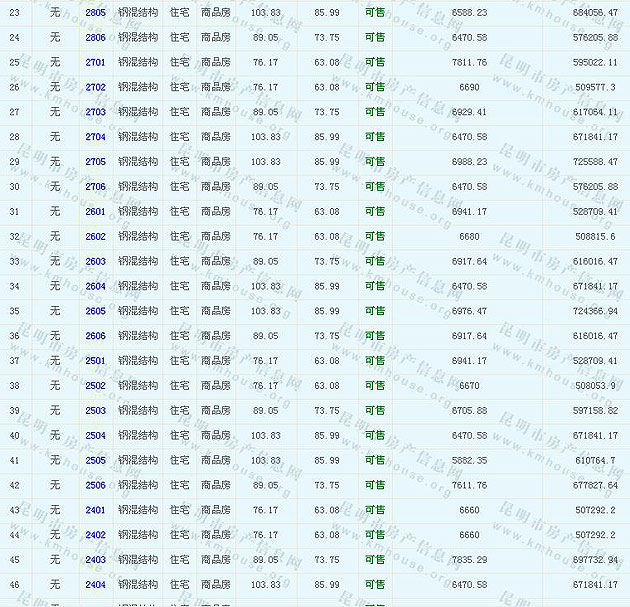The width and height of the screenshot is (630, 607).
Task: Click the 2705 room link
Action: point(95,162)
